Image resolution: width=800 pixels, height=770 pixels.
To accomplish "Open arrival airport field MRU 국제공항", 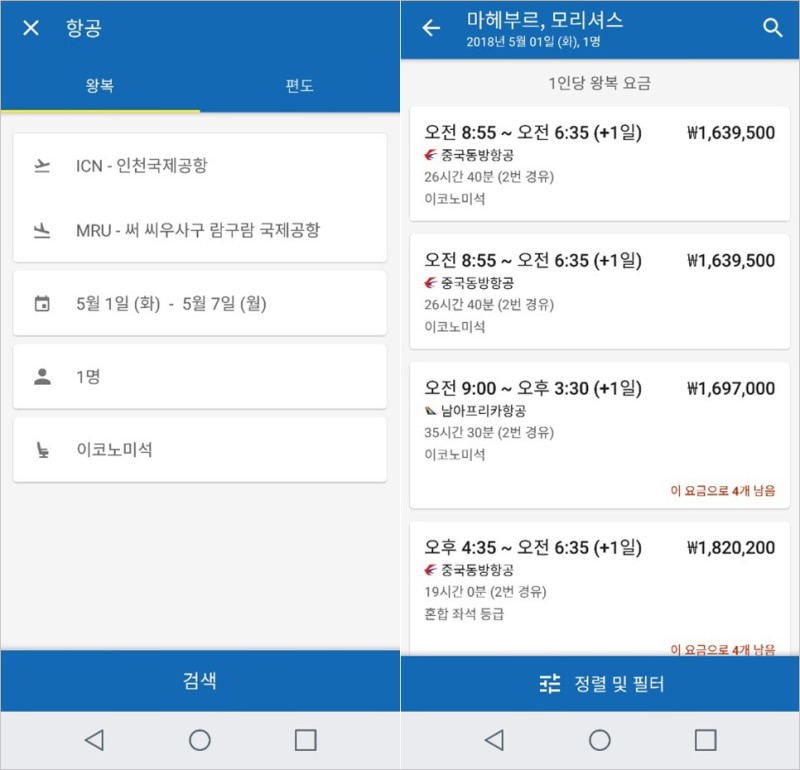I will [199, 230].
